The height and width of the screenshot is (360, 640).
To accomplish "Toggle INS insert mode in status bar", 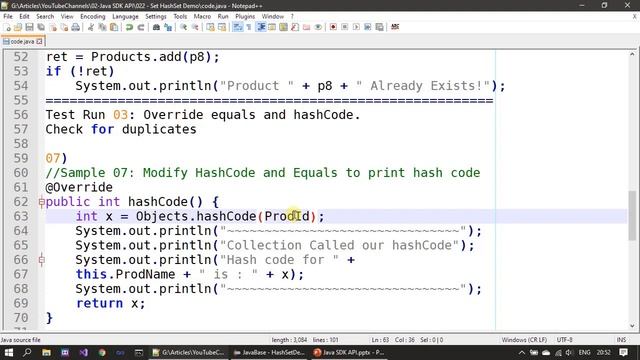I will coord(621,340).
